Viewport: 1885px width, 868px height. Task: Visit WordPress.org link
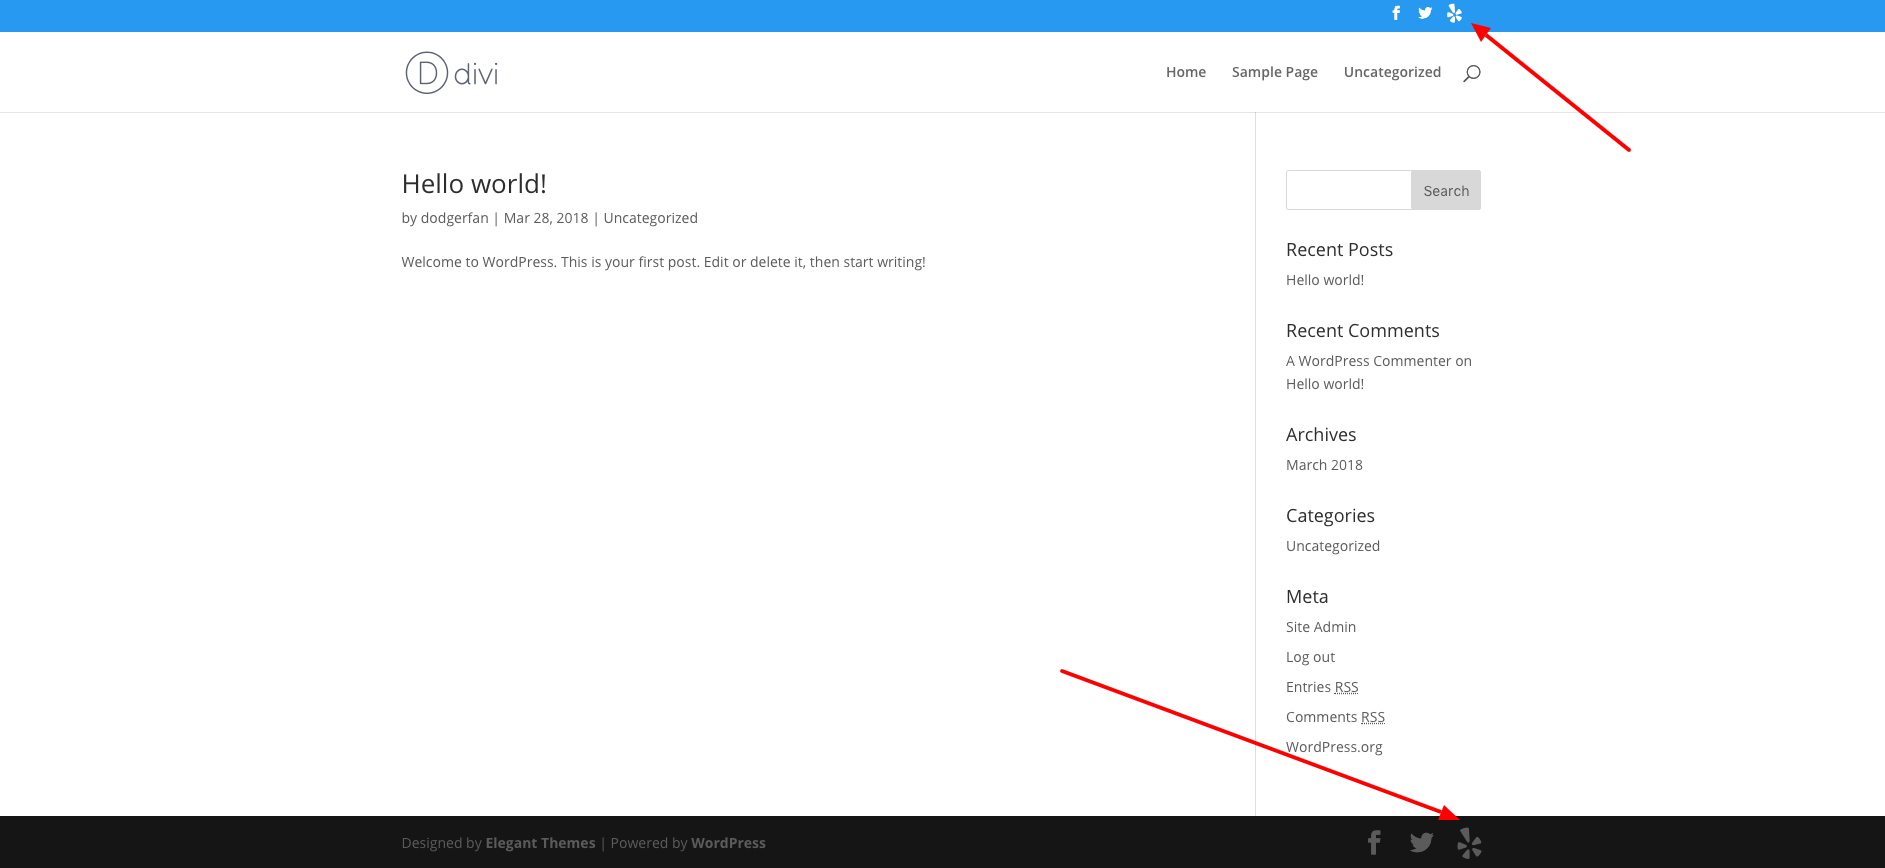pos(1334,747)
